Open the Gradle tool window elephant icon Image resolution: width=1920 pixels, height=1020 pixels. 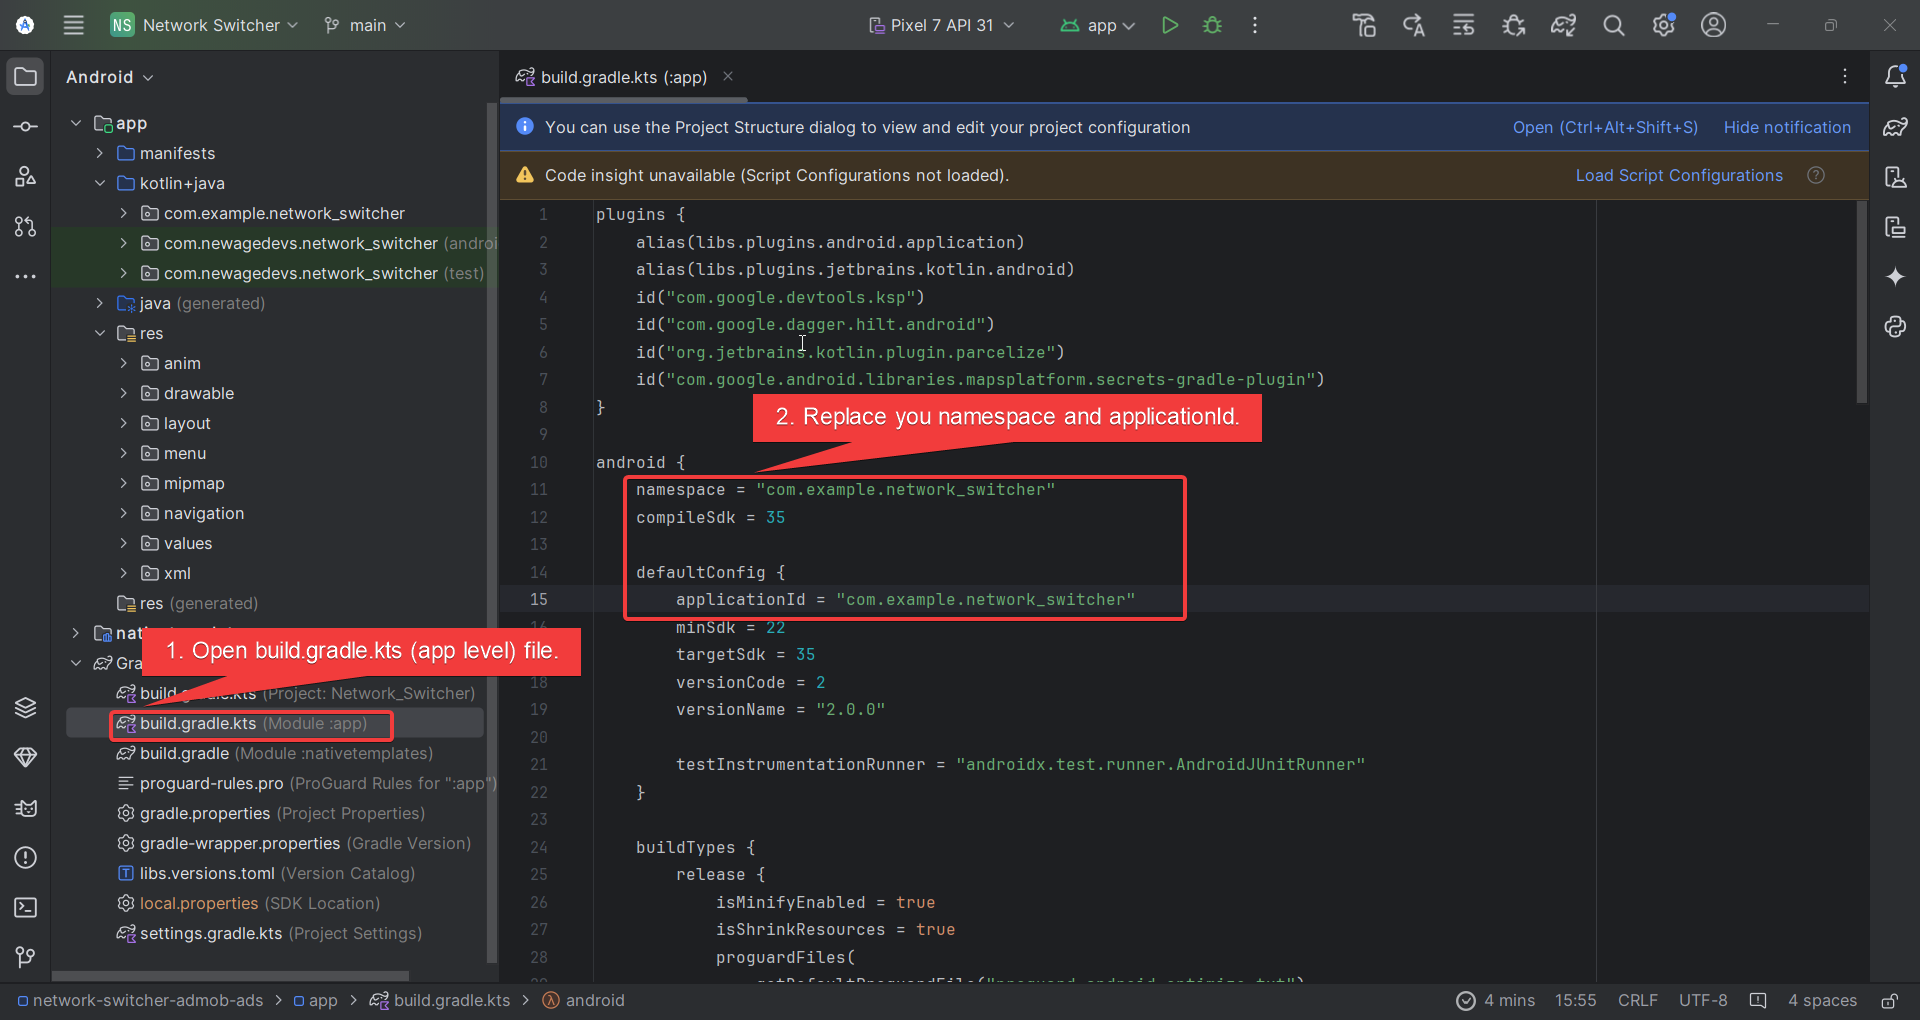1897,127
